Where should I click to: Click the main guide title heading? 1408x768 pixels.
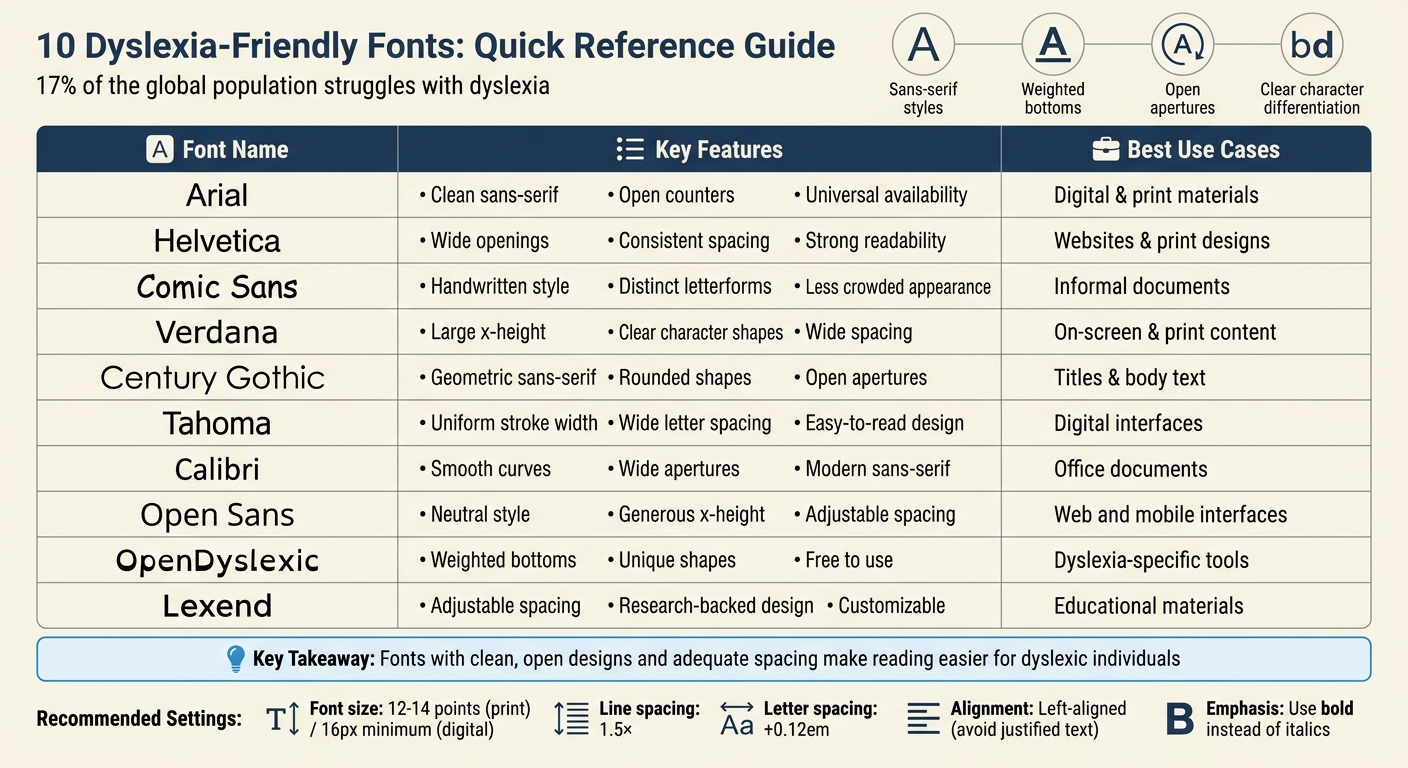(x=436, y=46)
